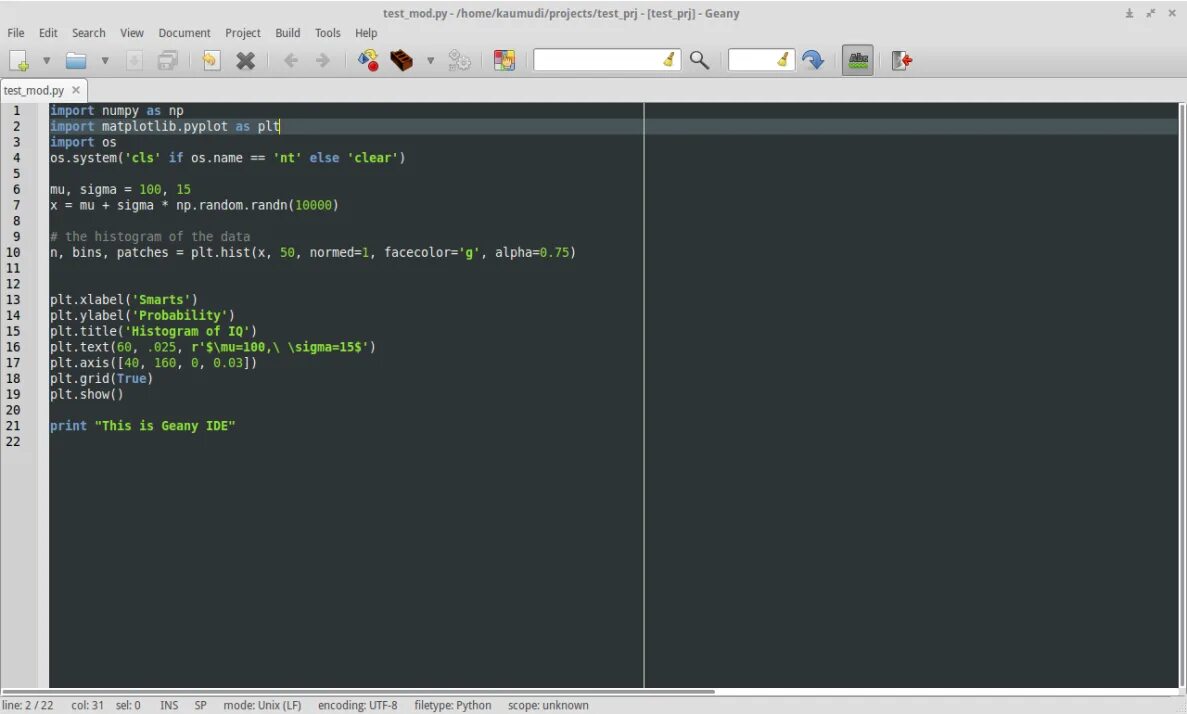Screen dimensions: 1187x714
Task: Click the 'mu, sigma = 100, 15' line
Action: click(x=120, y=189)
